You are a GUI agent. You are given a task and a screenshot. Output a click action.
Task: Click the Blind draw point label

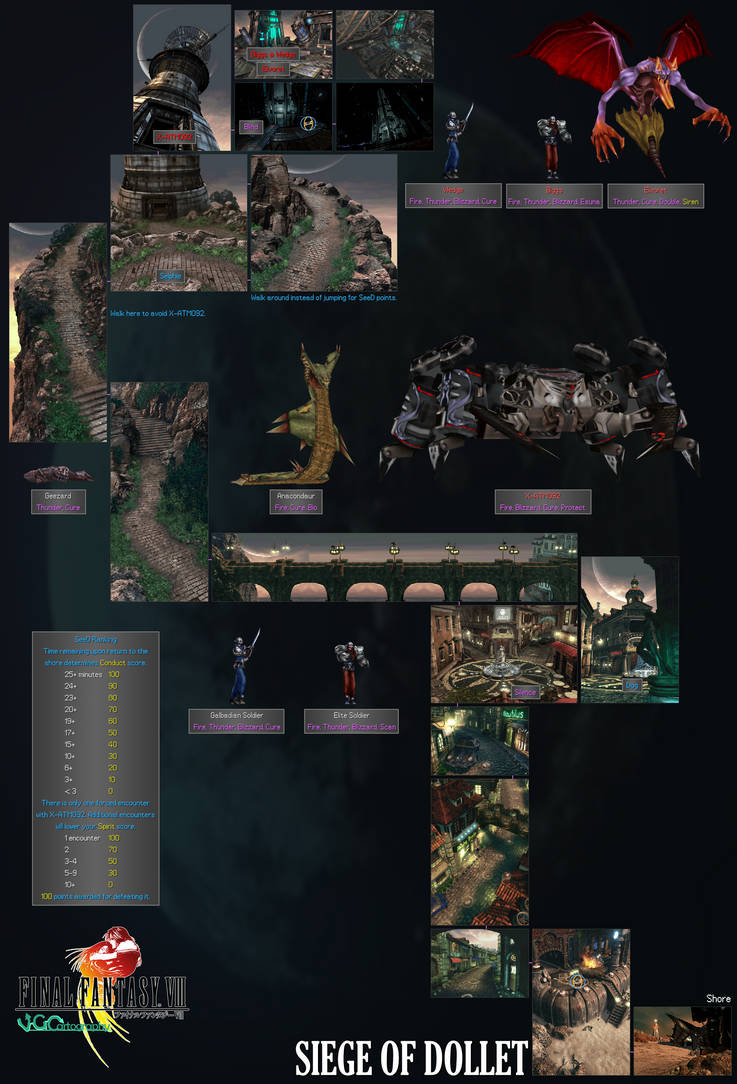251,127
